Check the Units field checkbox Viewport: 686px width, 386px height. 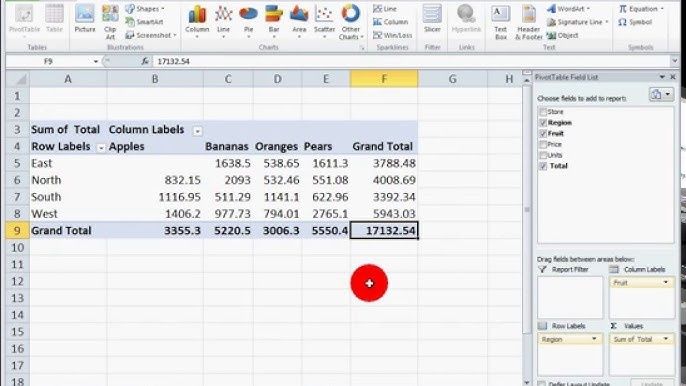tap(543, 155)
